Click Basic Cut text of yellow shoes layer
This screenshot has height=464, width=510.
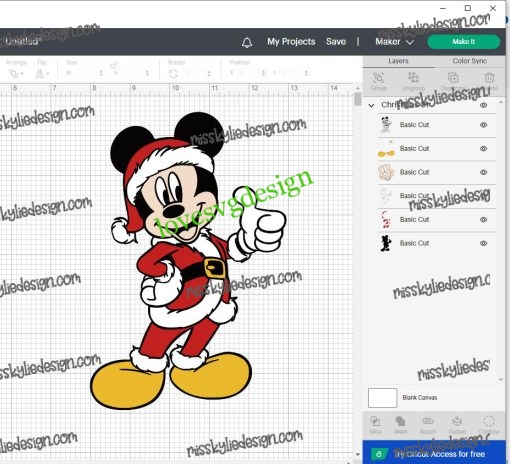coord(414,149)
